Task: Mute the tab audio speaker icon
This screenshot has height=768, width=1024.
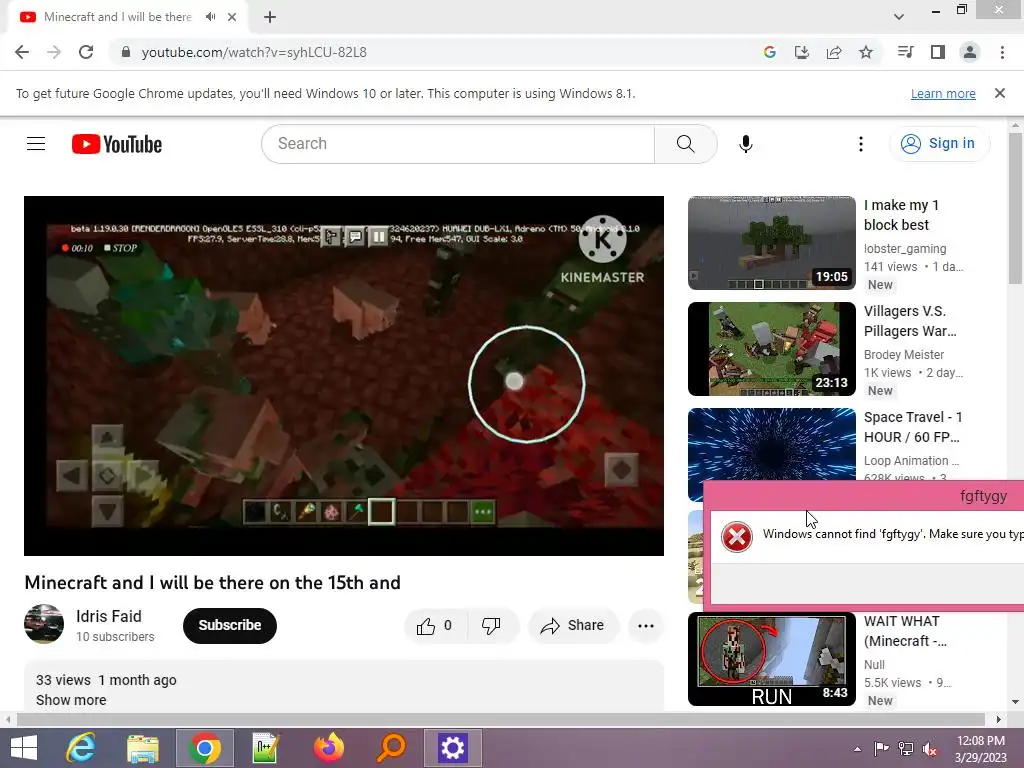Action: 210,17
